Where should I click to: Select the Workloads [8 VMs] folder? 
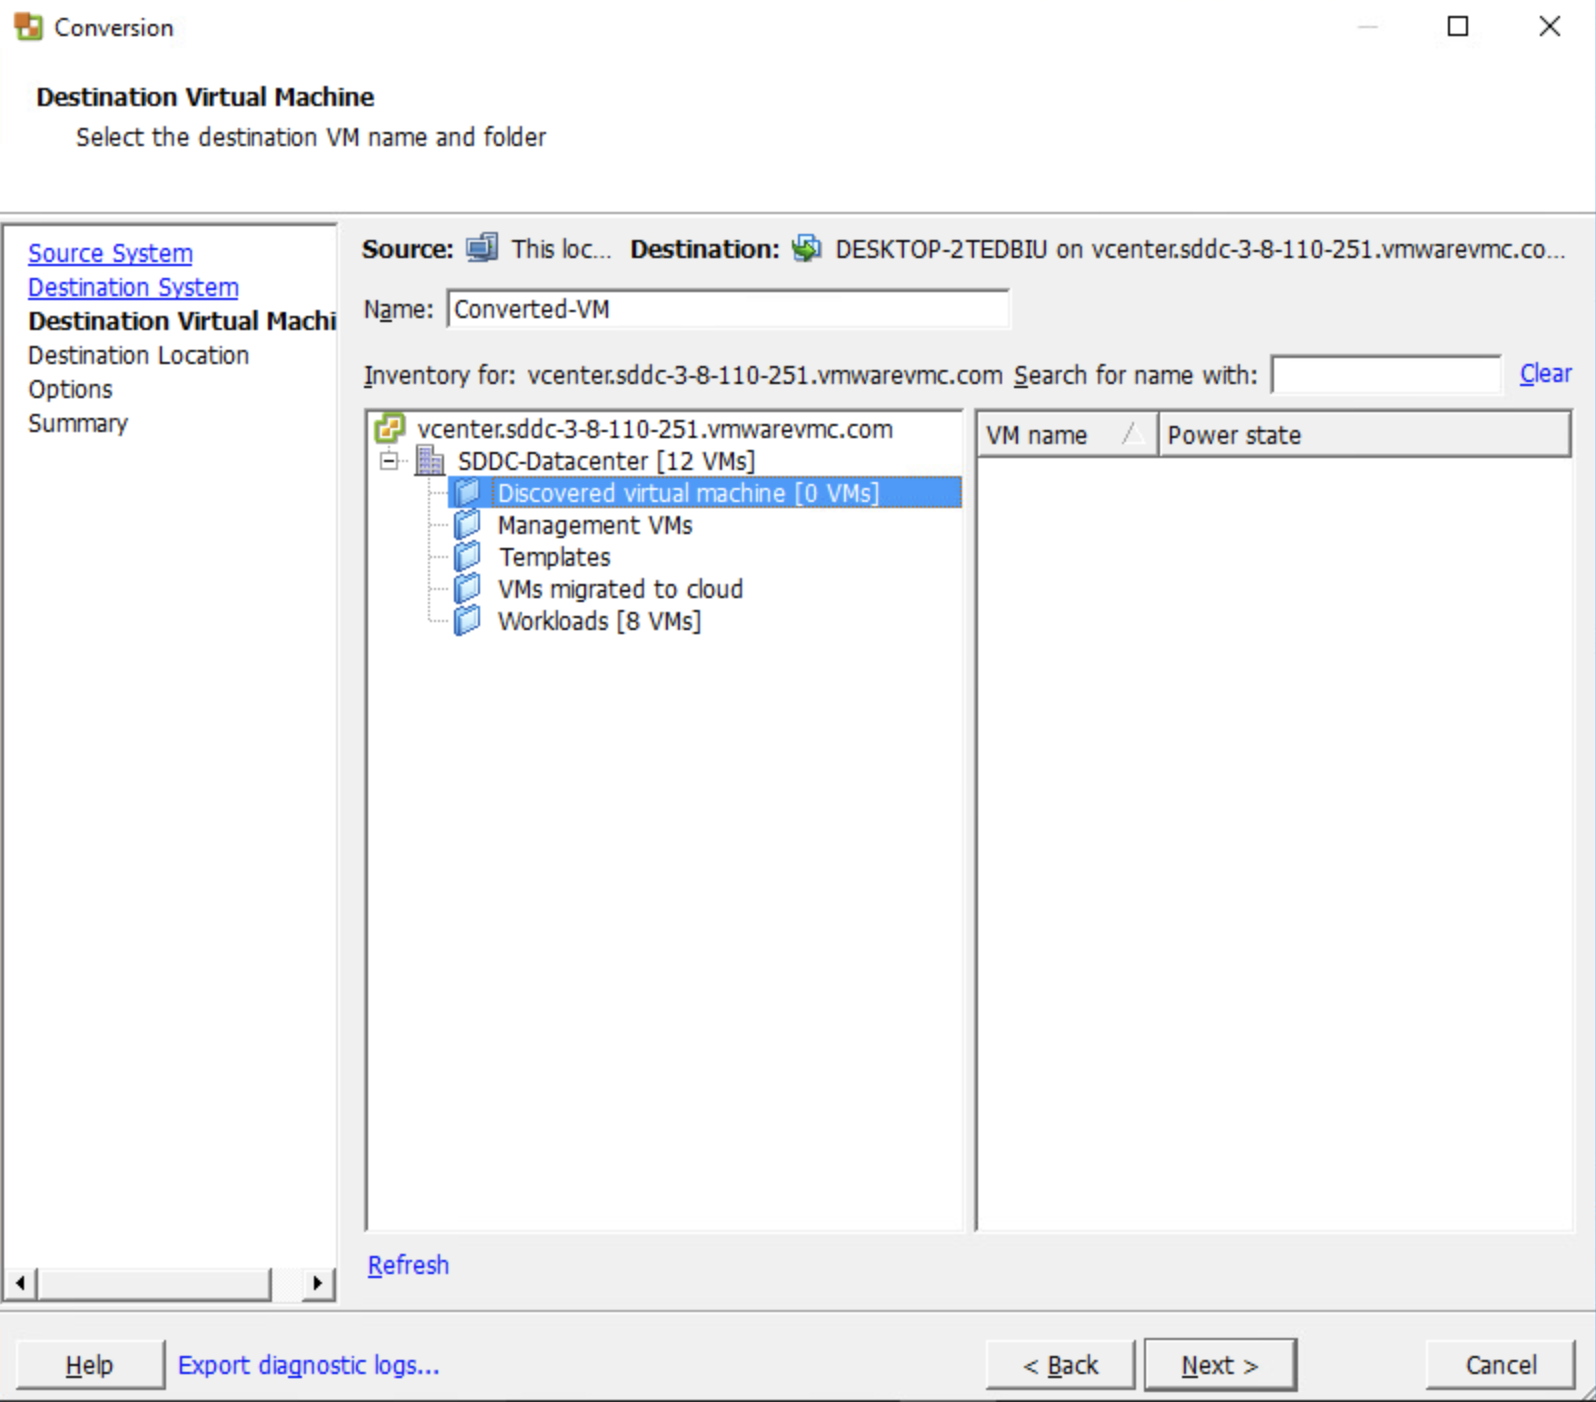click(x=599, y=621)
